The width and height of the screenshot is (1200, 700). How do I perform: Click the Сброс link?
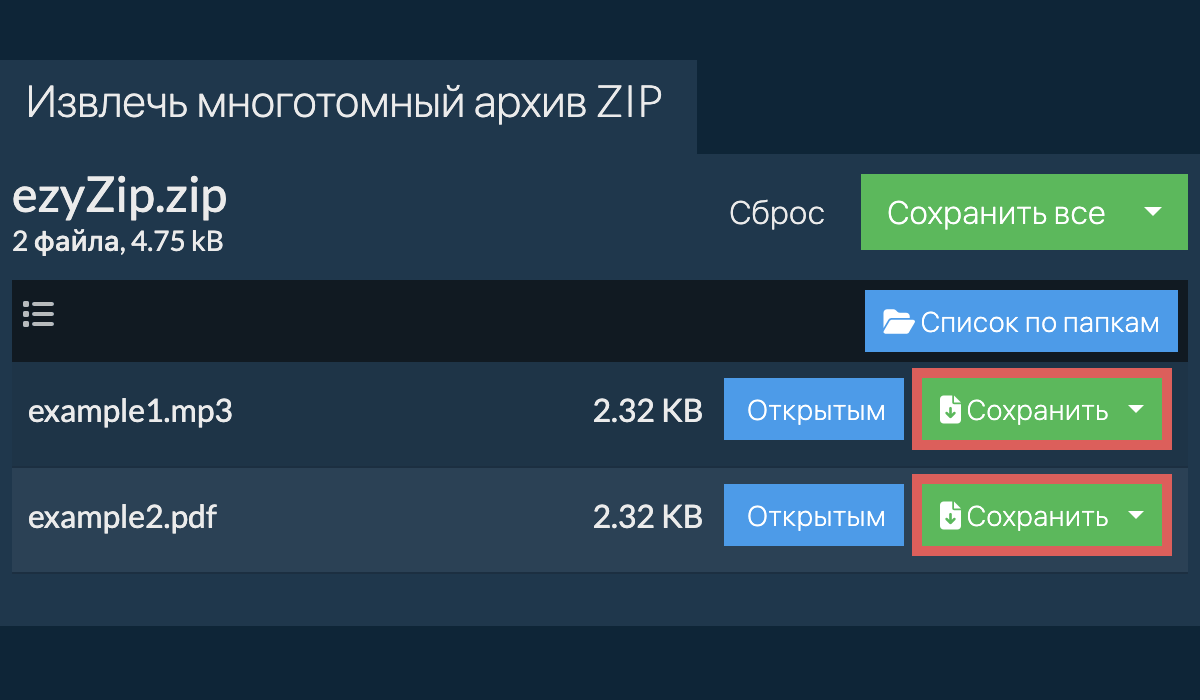(777, 213)
